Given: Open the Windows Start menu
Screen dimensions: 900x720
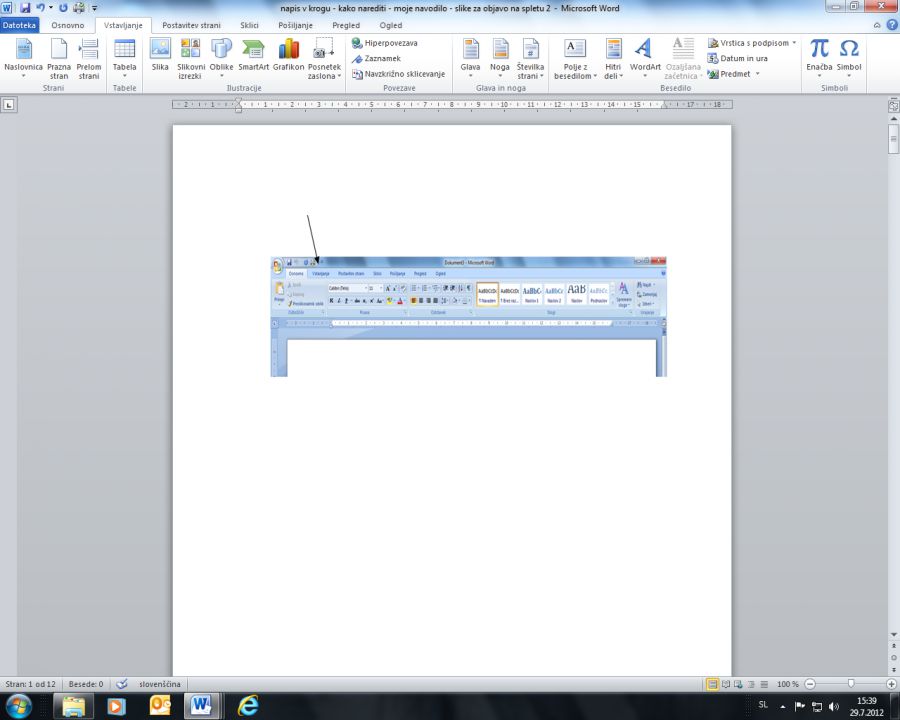Looking at the screenshot, I should coord(18,706).
